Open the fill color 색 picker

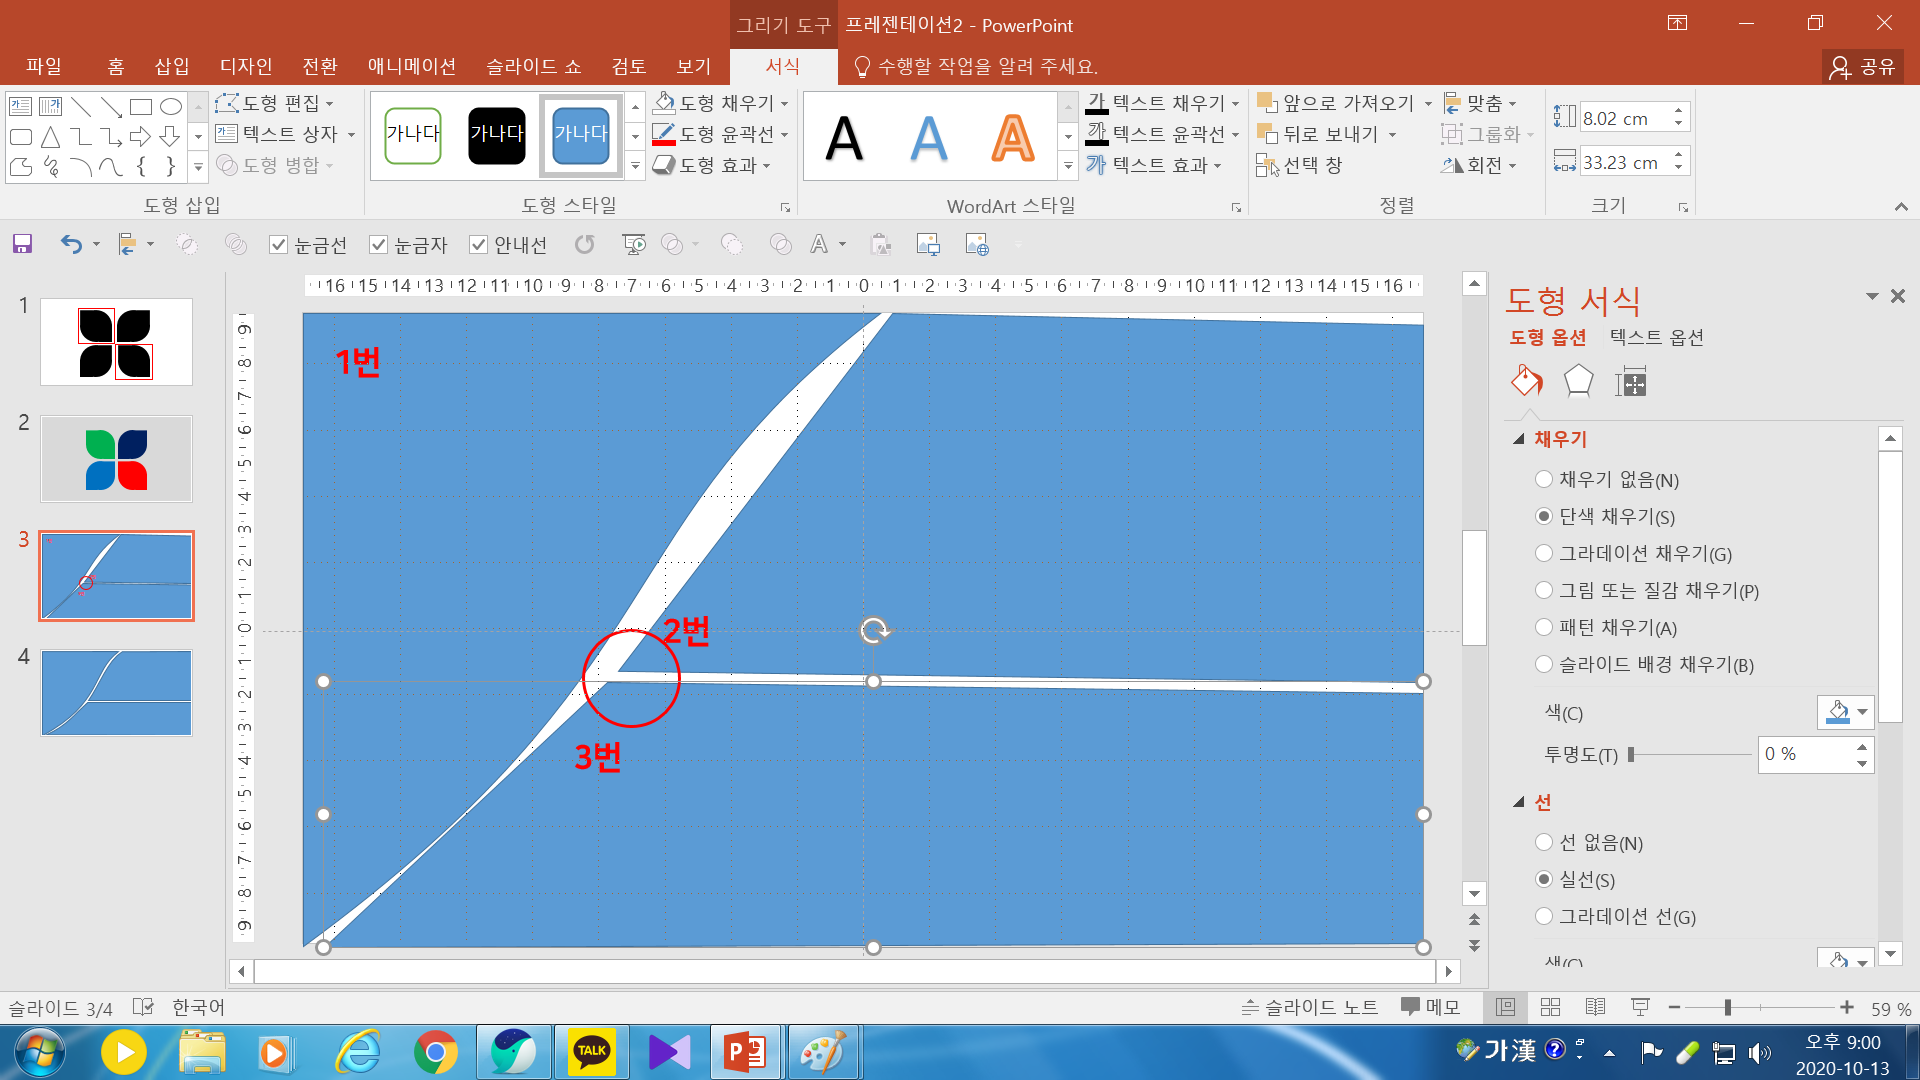(1845, 712)
